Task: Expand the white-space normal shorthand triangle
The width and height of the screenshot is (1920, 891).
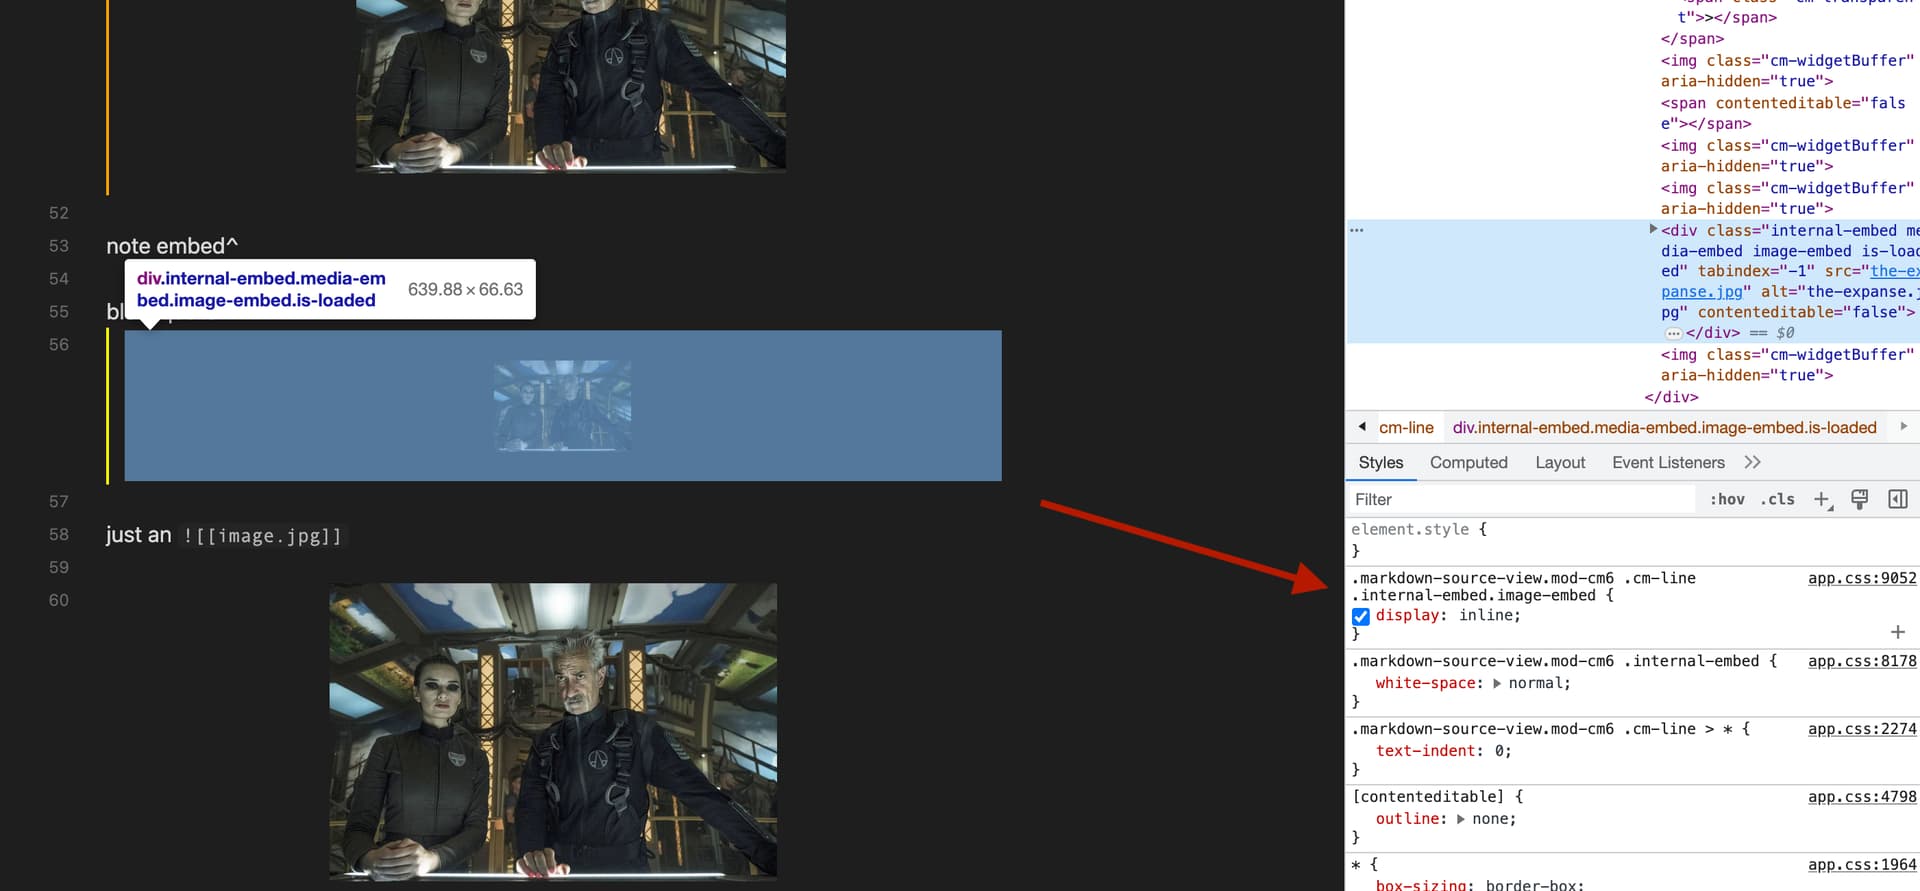Action: point(1497,684)
